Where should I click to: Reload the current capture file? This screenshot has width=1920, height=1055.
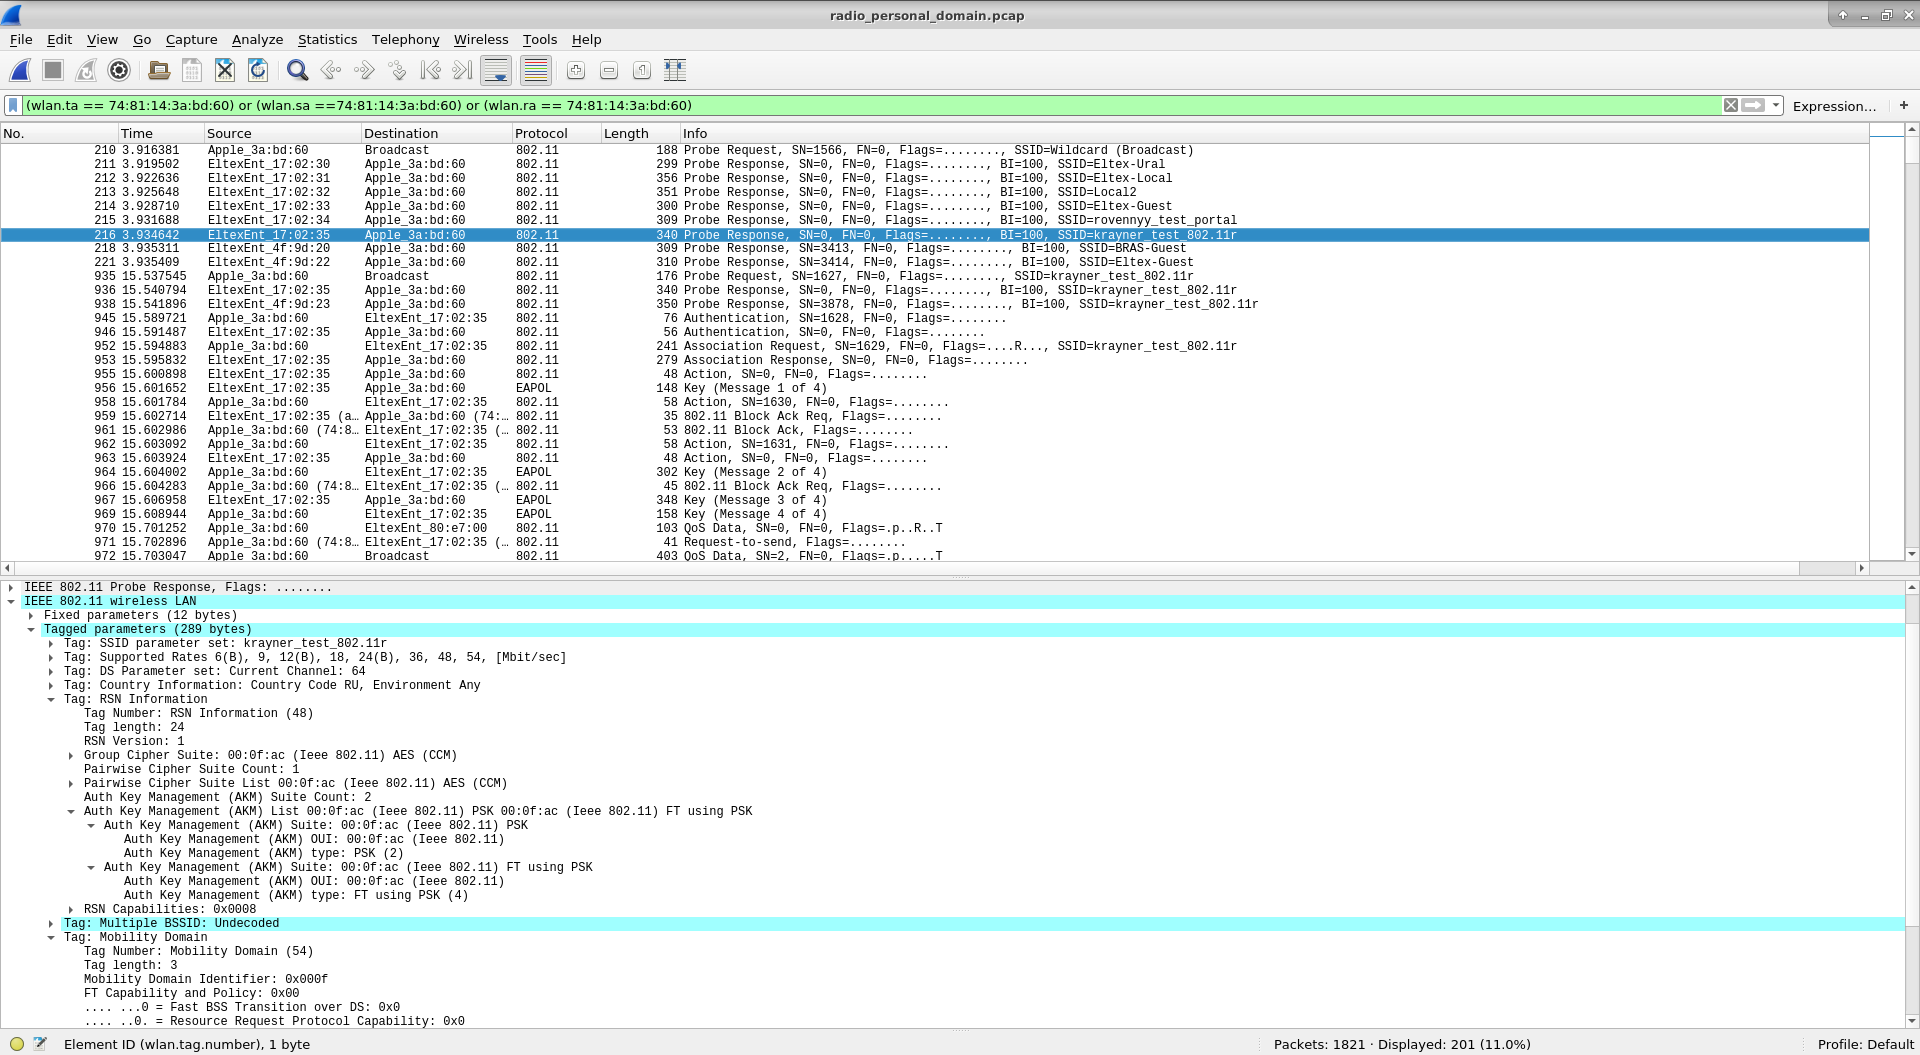pyautogui.click(x=258, y=70)
